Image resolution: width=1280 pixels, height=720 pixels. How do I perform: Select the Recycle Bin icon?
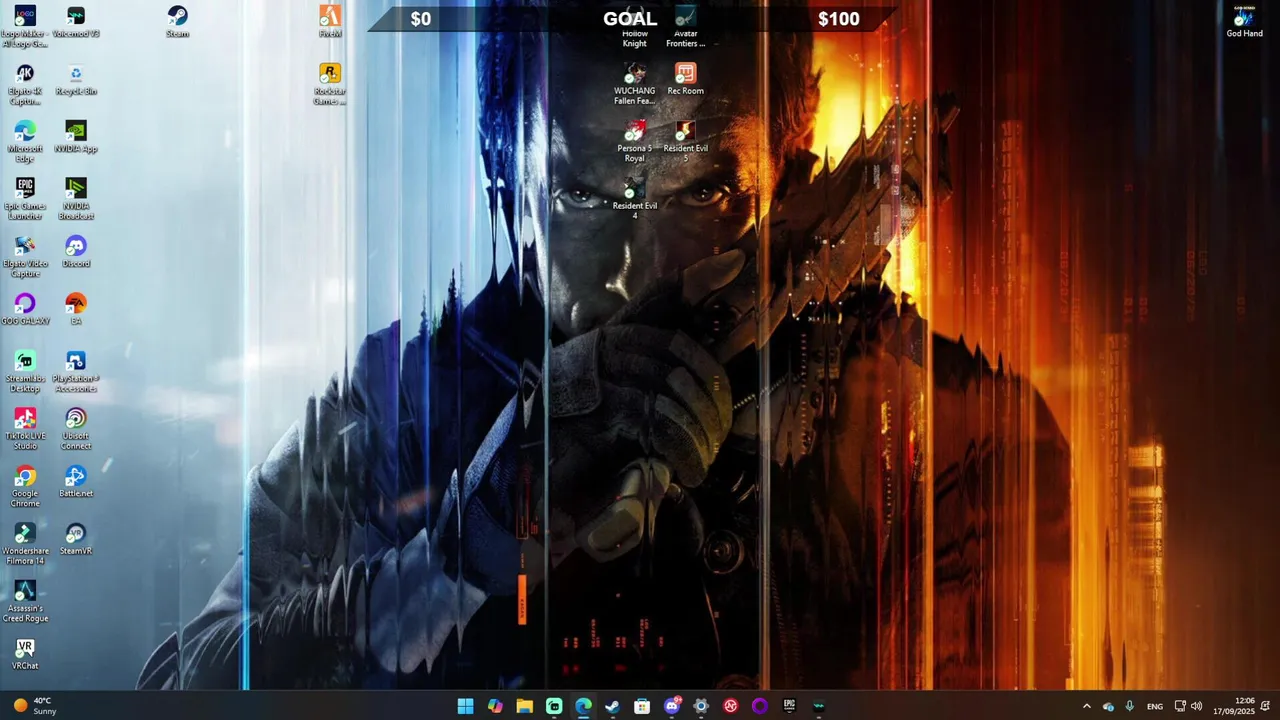point(76,79)
